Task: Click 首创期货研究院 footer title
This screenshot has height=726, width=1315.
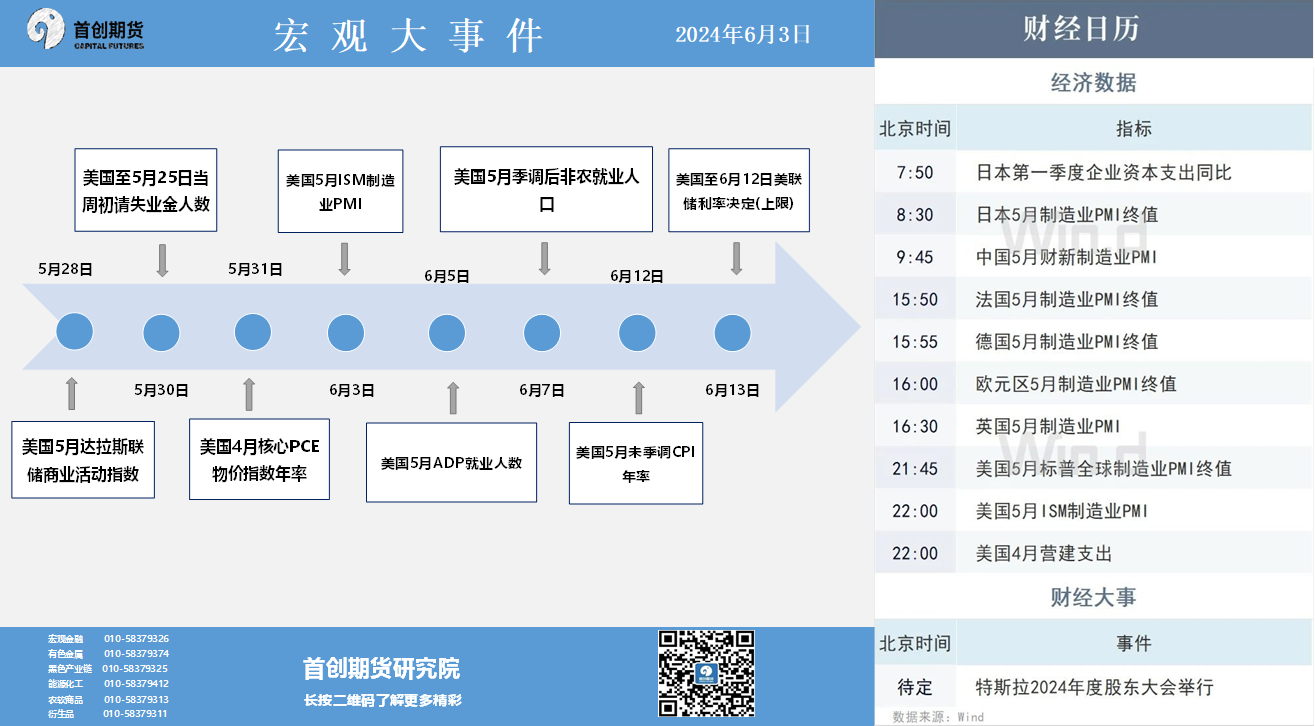Action: (381, 669)
